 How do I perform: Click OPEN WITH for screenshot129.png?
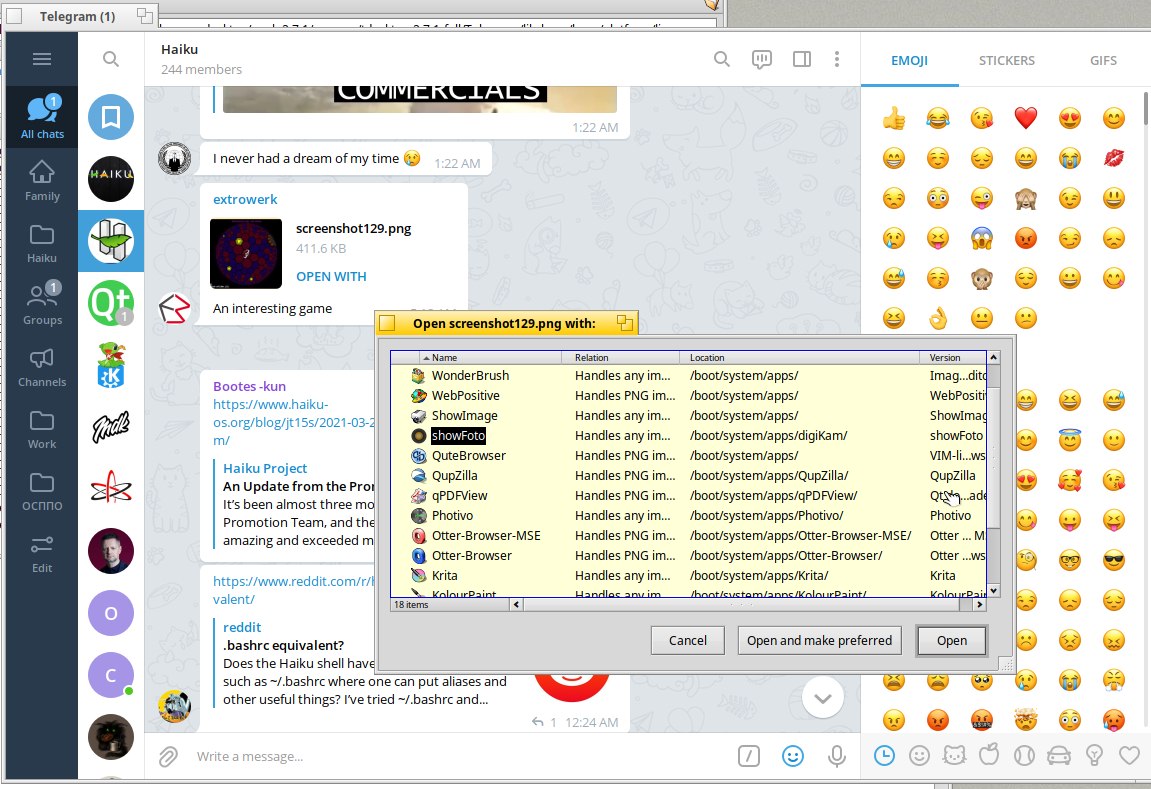(331, 277)
